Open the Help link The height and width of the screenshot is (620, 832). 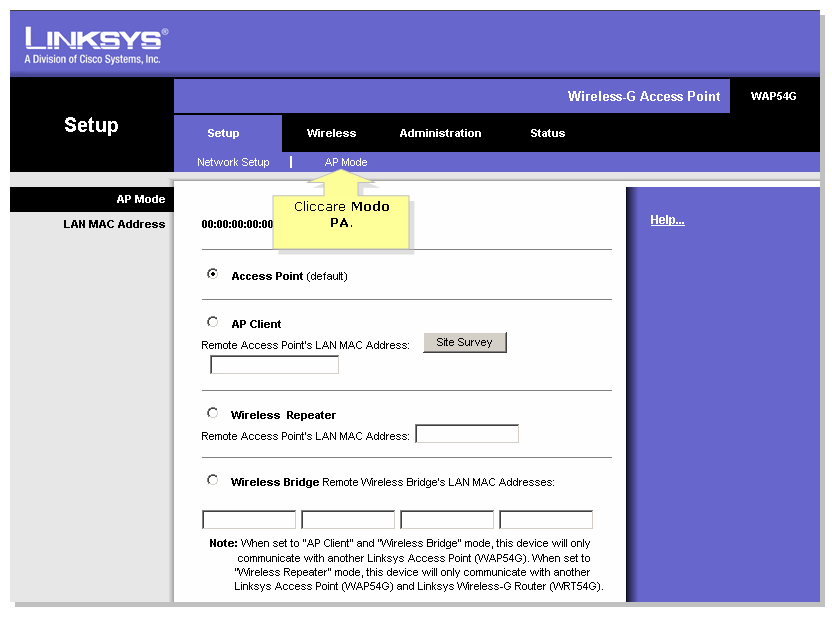[x=667, y=219]
